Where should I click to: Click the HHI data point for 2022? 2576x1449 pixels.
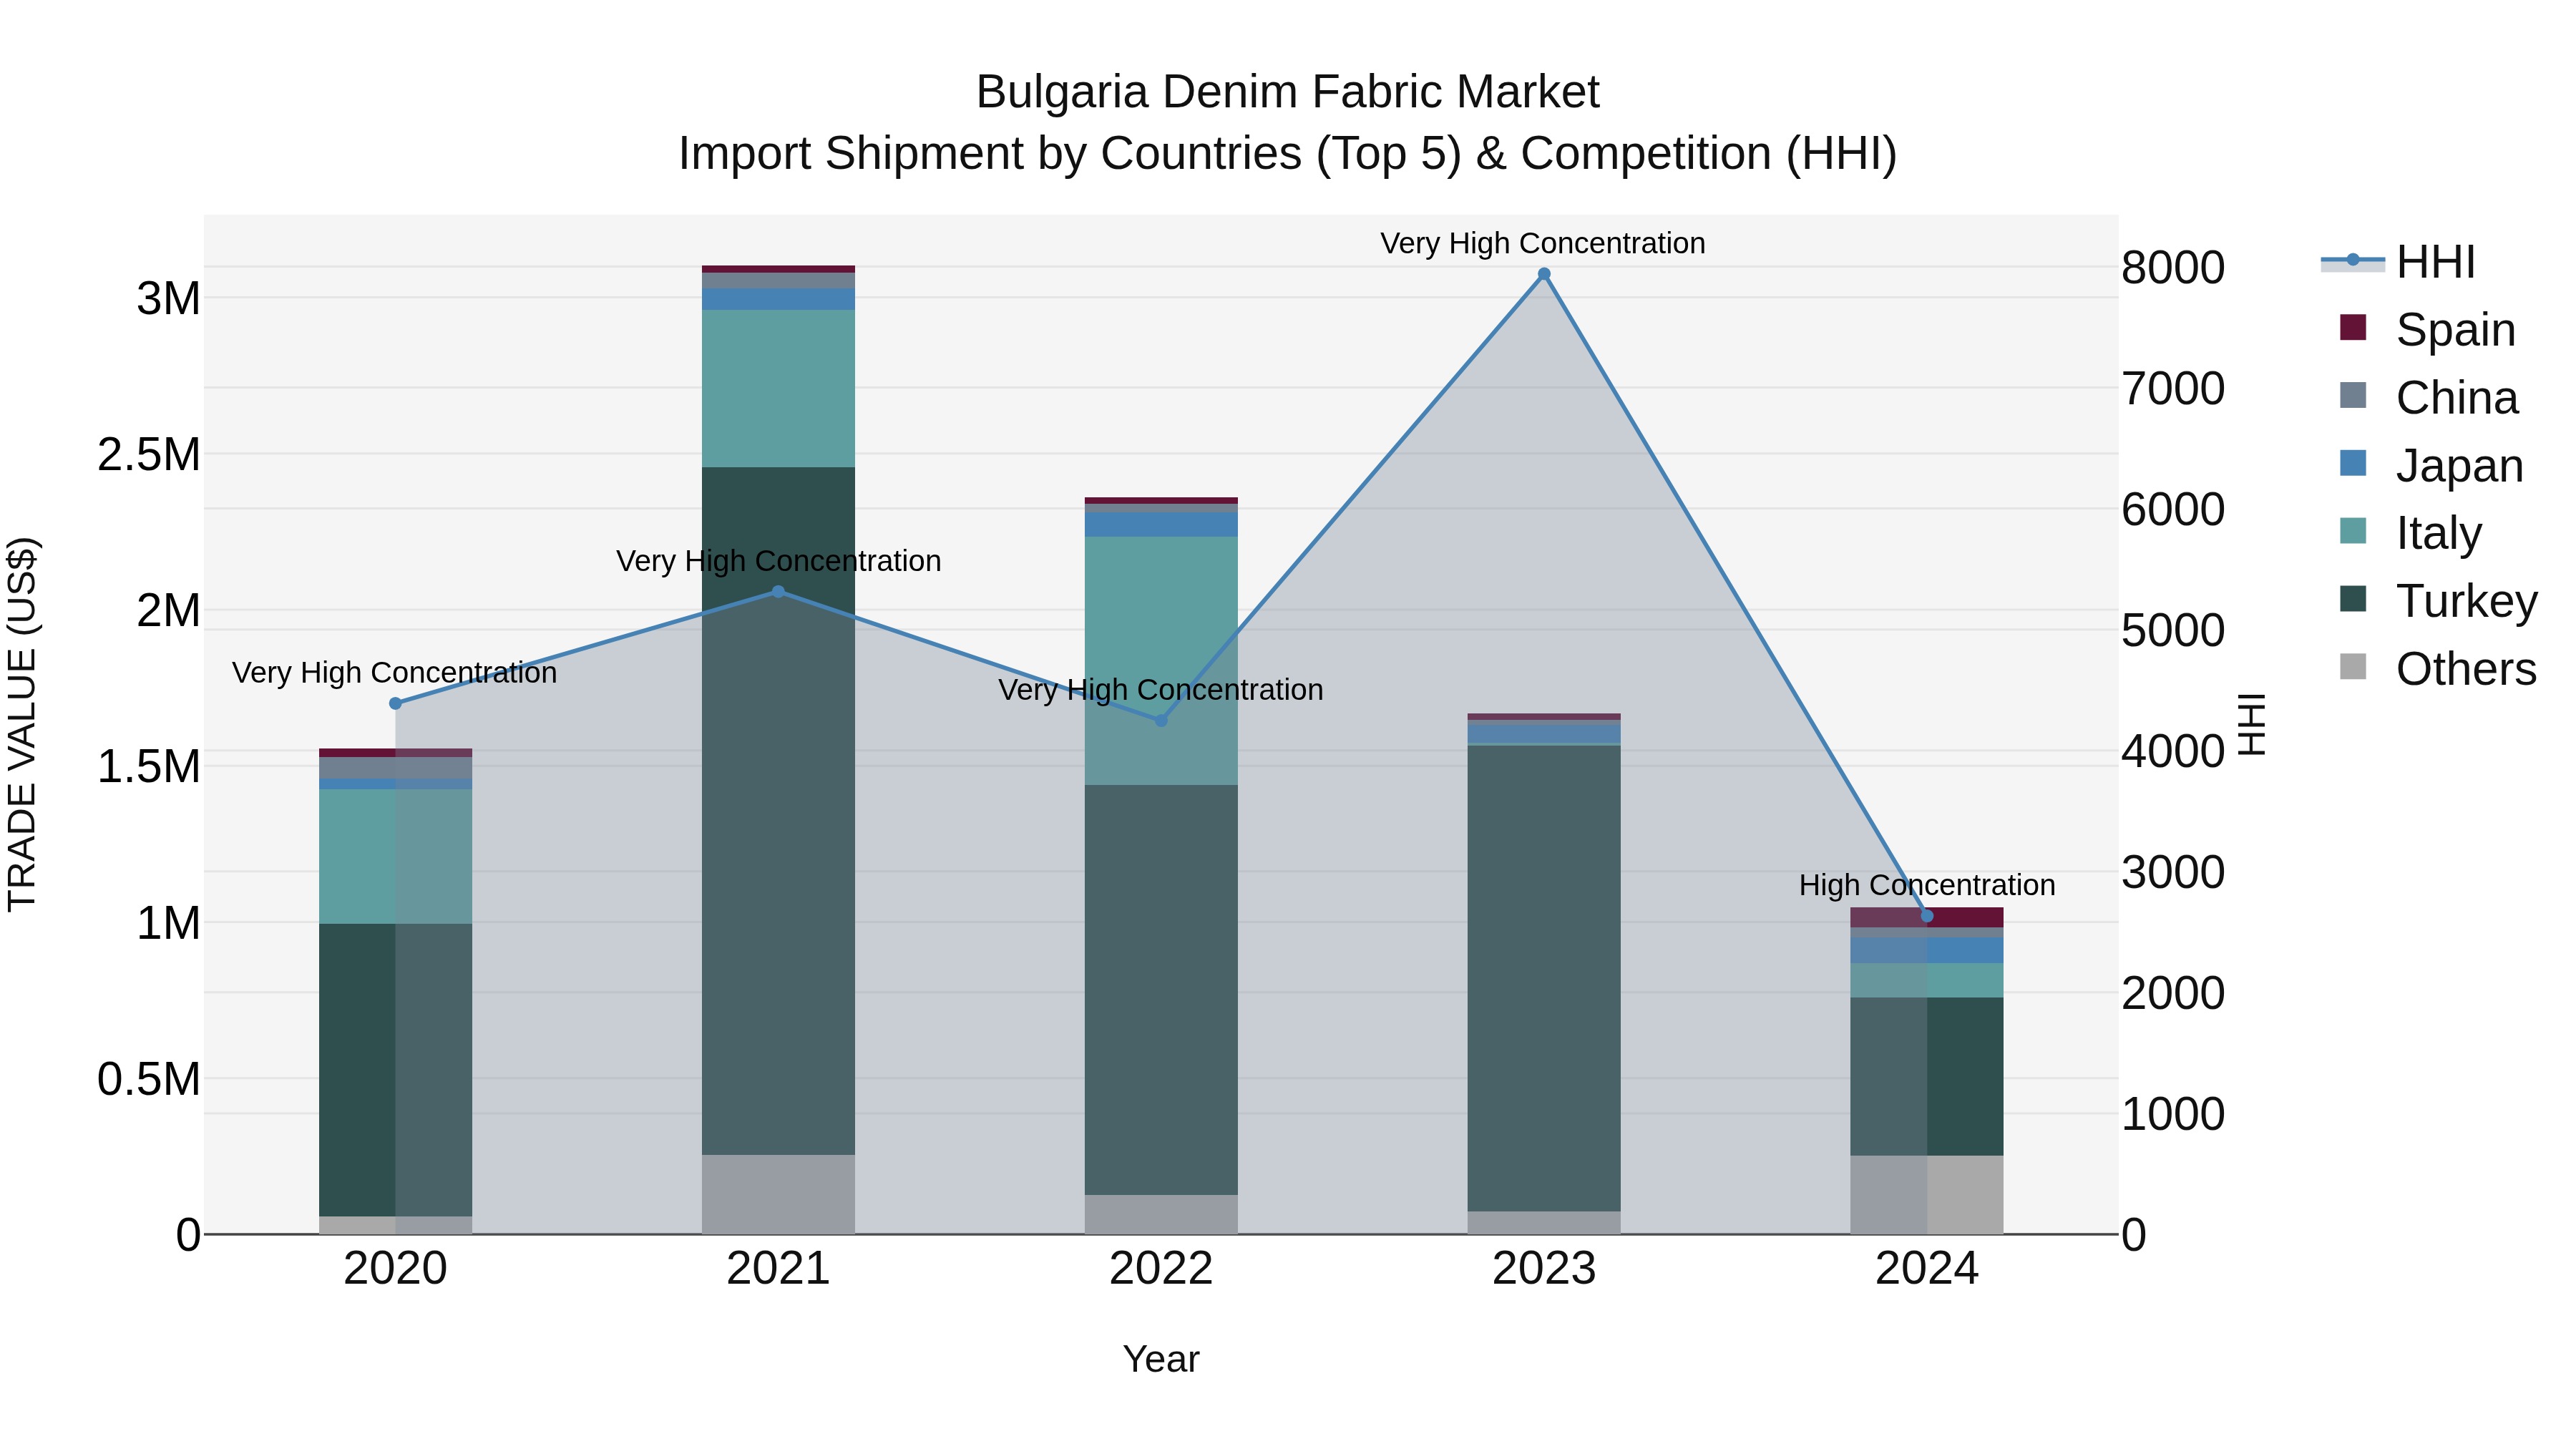point(1161,720)
